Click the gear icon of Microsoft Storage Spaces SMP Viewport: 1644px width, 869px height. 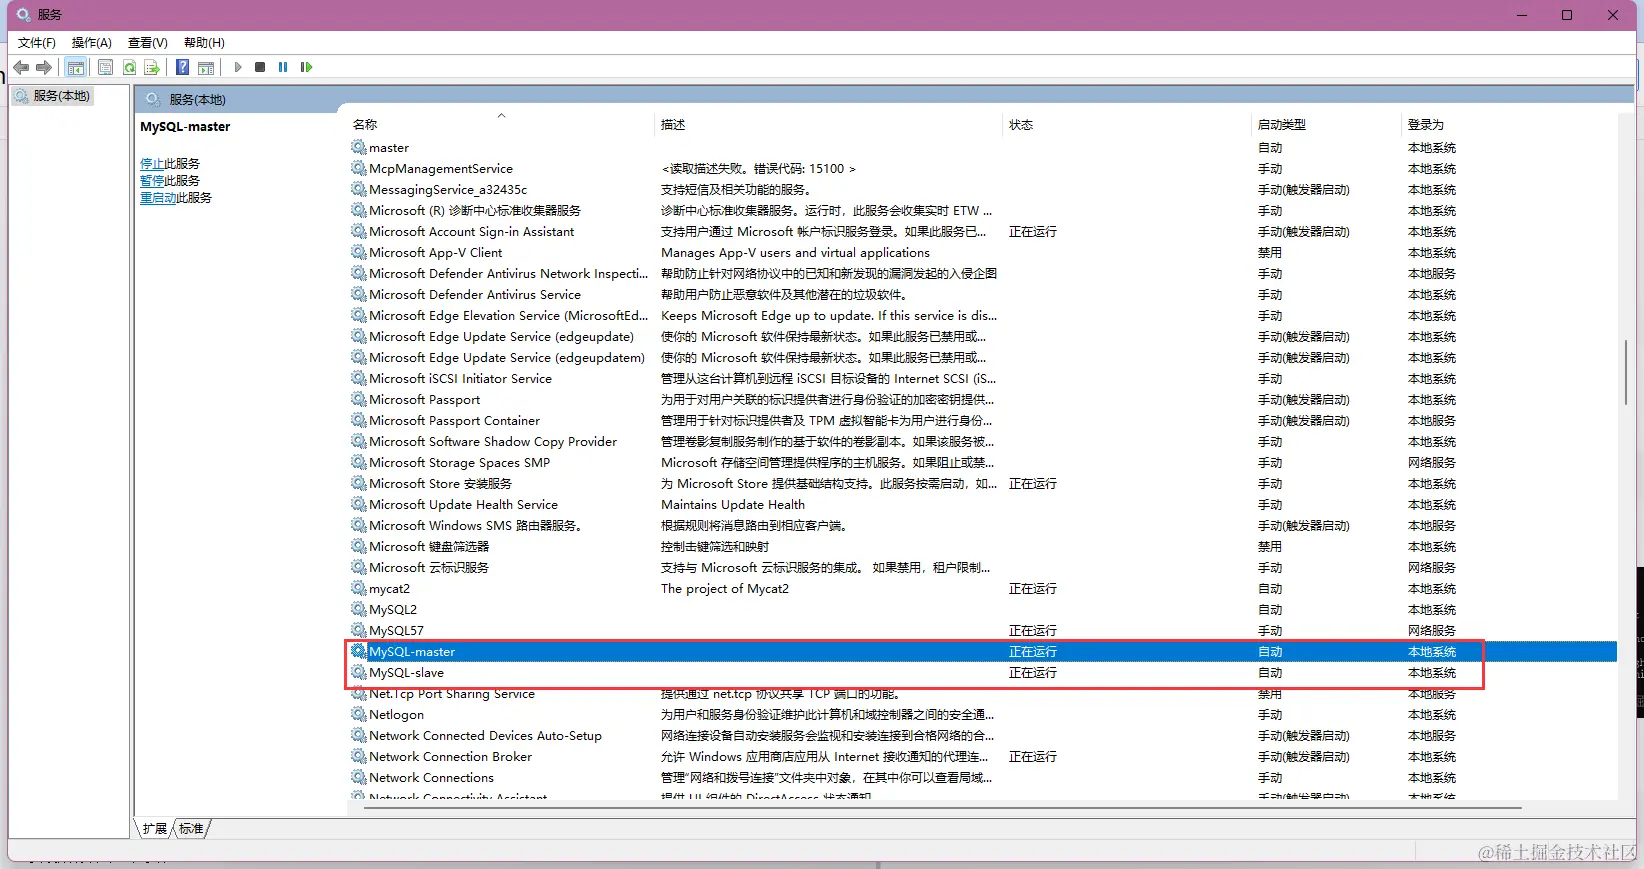359,462
